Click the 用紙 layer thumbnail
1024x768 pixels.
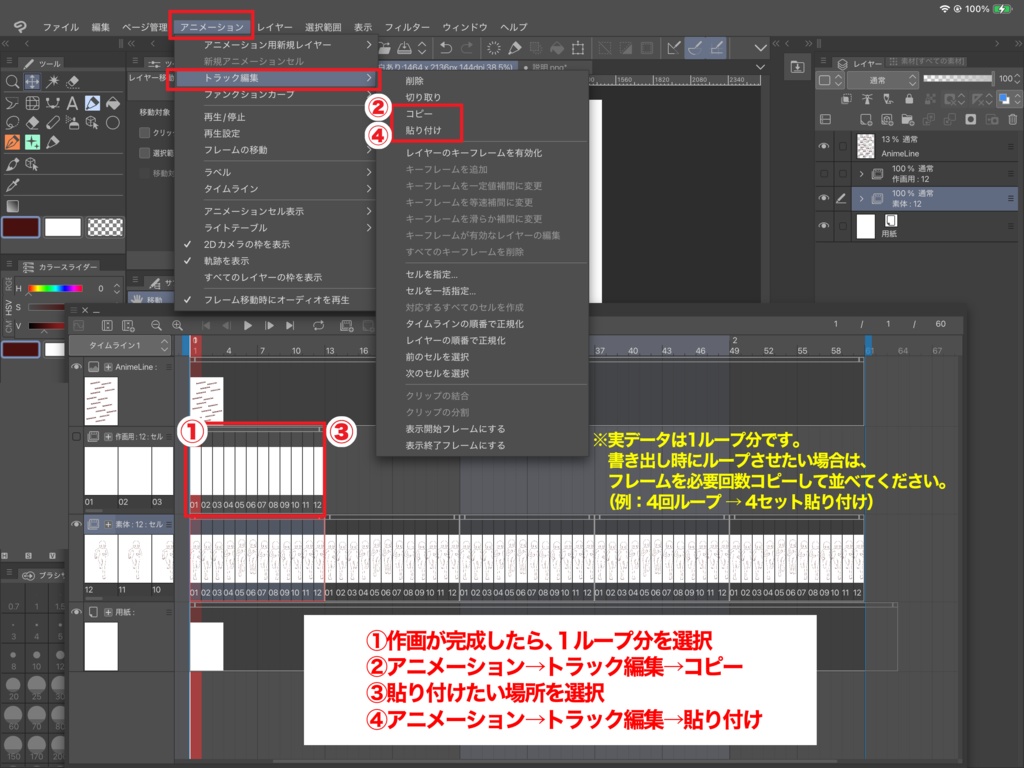866,225
